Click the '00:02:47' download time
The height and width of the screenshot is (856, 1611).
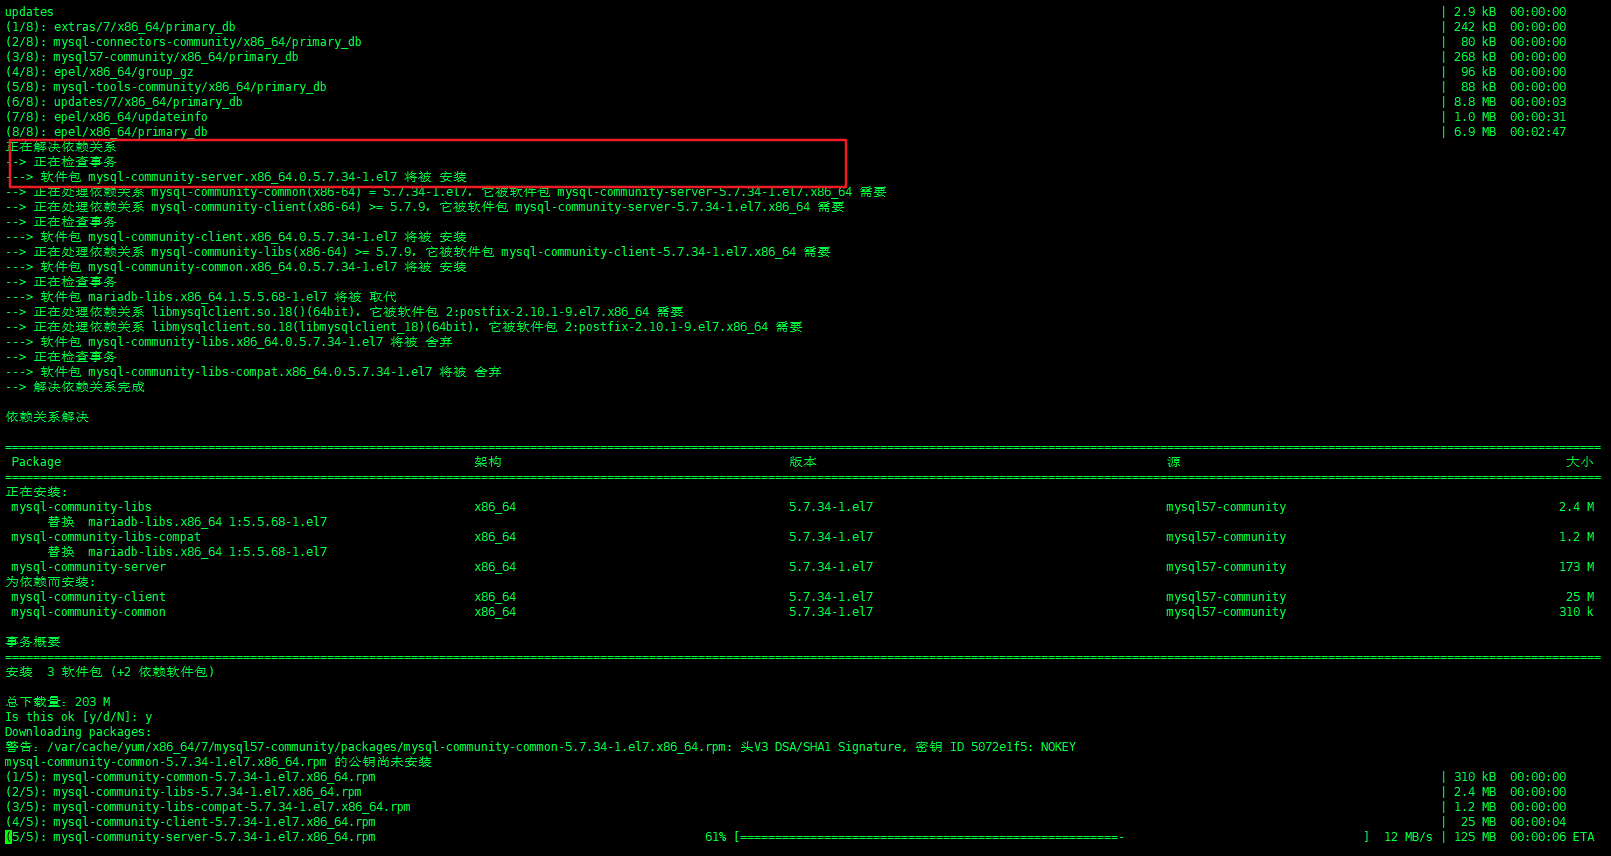[x=1538, y=132]
